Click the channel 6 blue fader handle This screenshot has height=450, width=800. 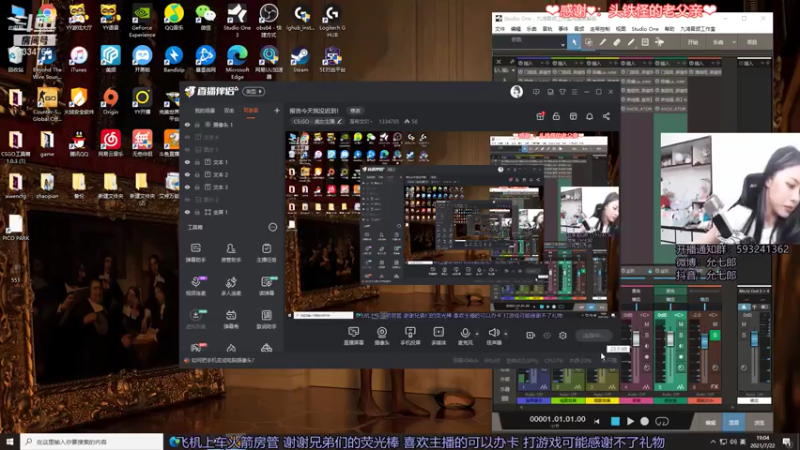tap(705, 340)
